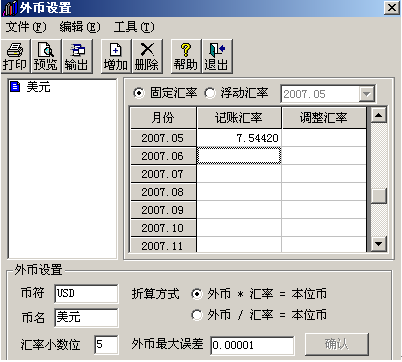Choose 外币 / 汇率 = 本位币 option
This screenshot has height=362, width=402.
(x=197, y=315)
